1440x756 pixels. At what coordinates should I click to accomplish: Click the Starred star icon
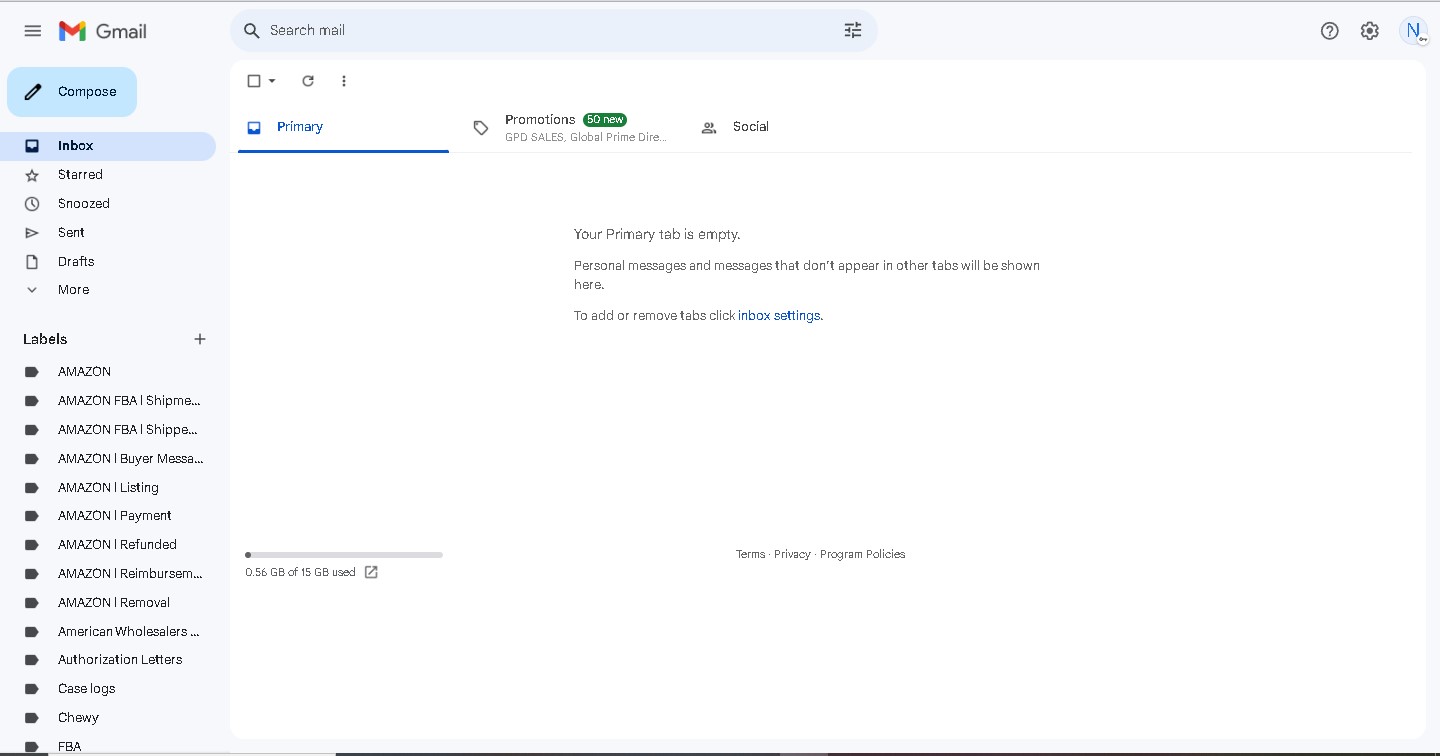[32, 175]
